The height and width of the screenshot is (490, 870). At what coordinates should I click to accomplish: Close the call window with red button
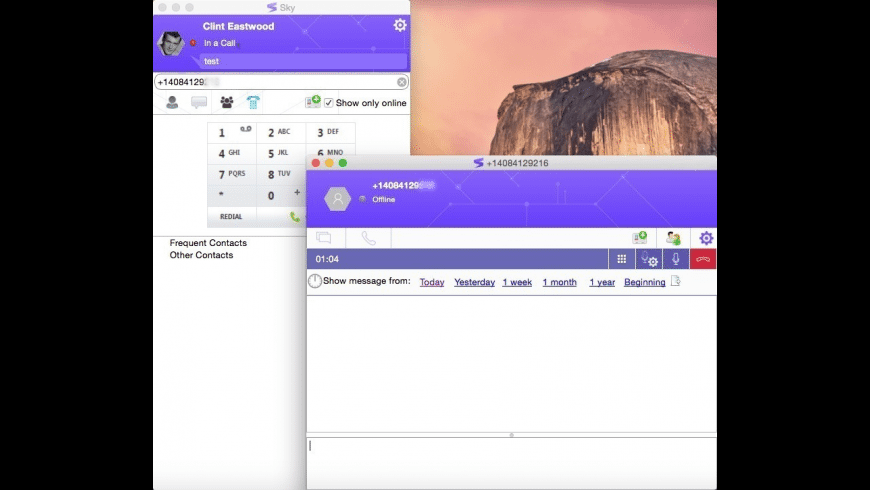pyautogui.click(x=316, y=163)
